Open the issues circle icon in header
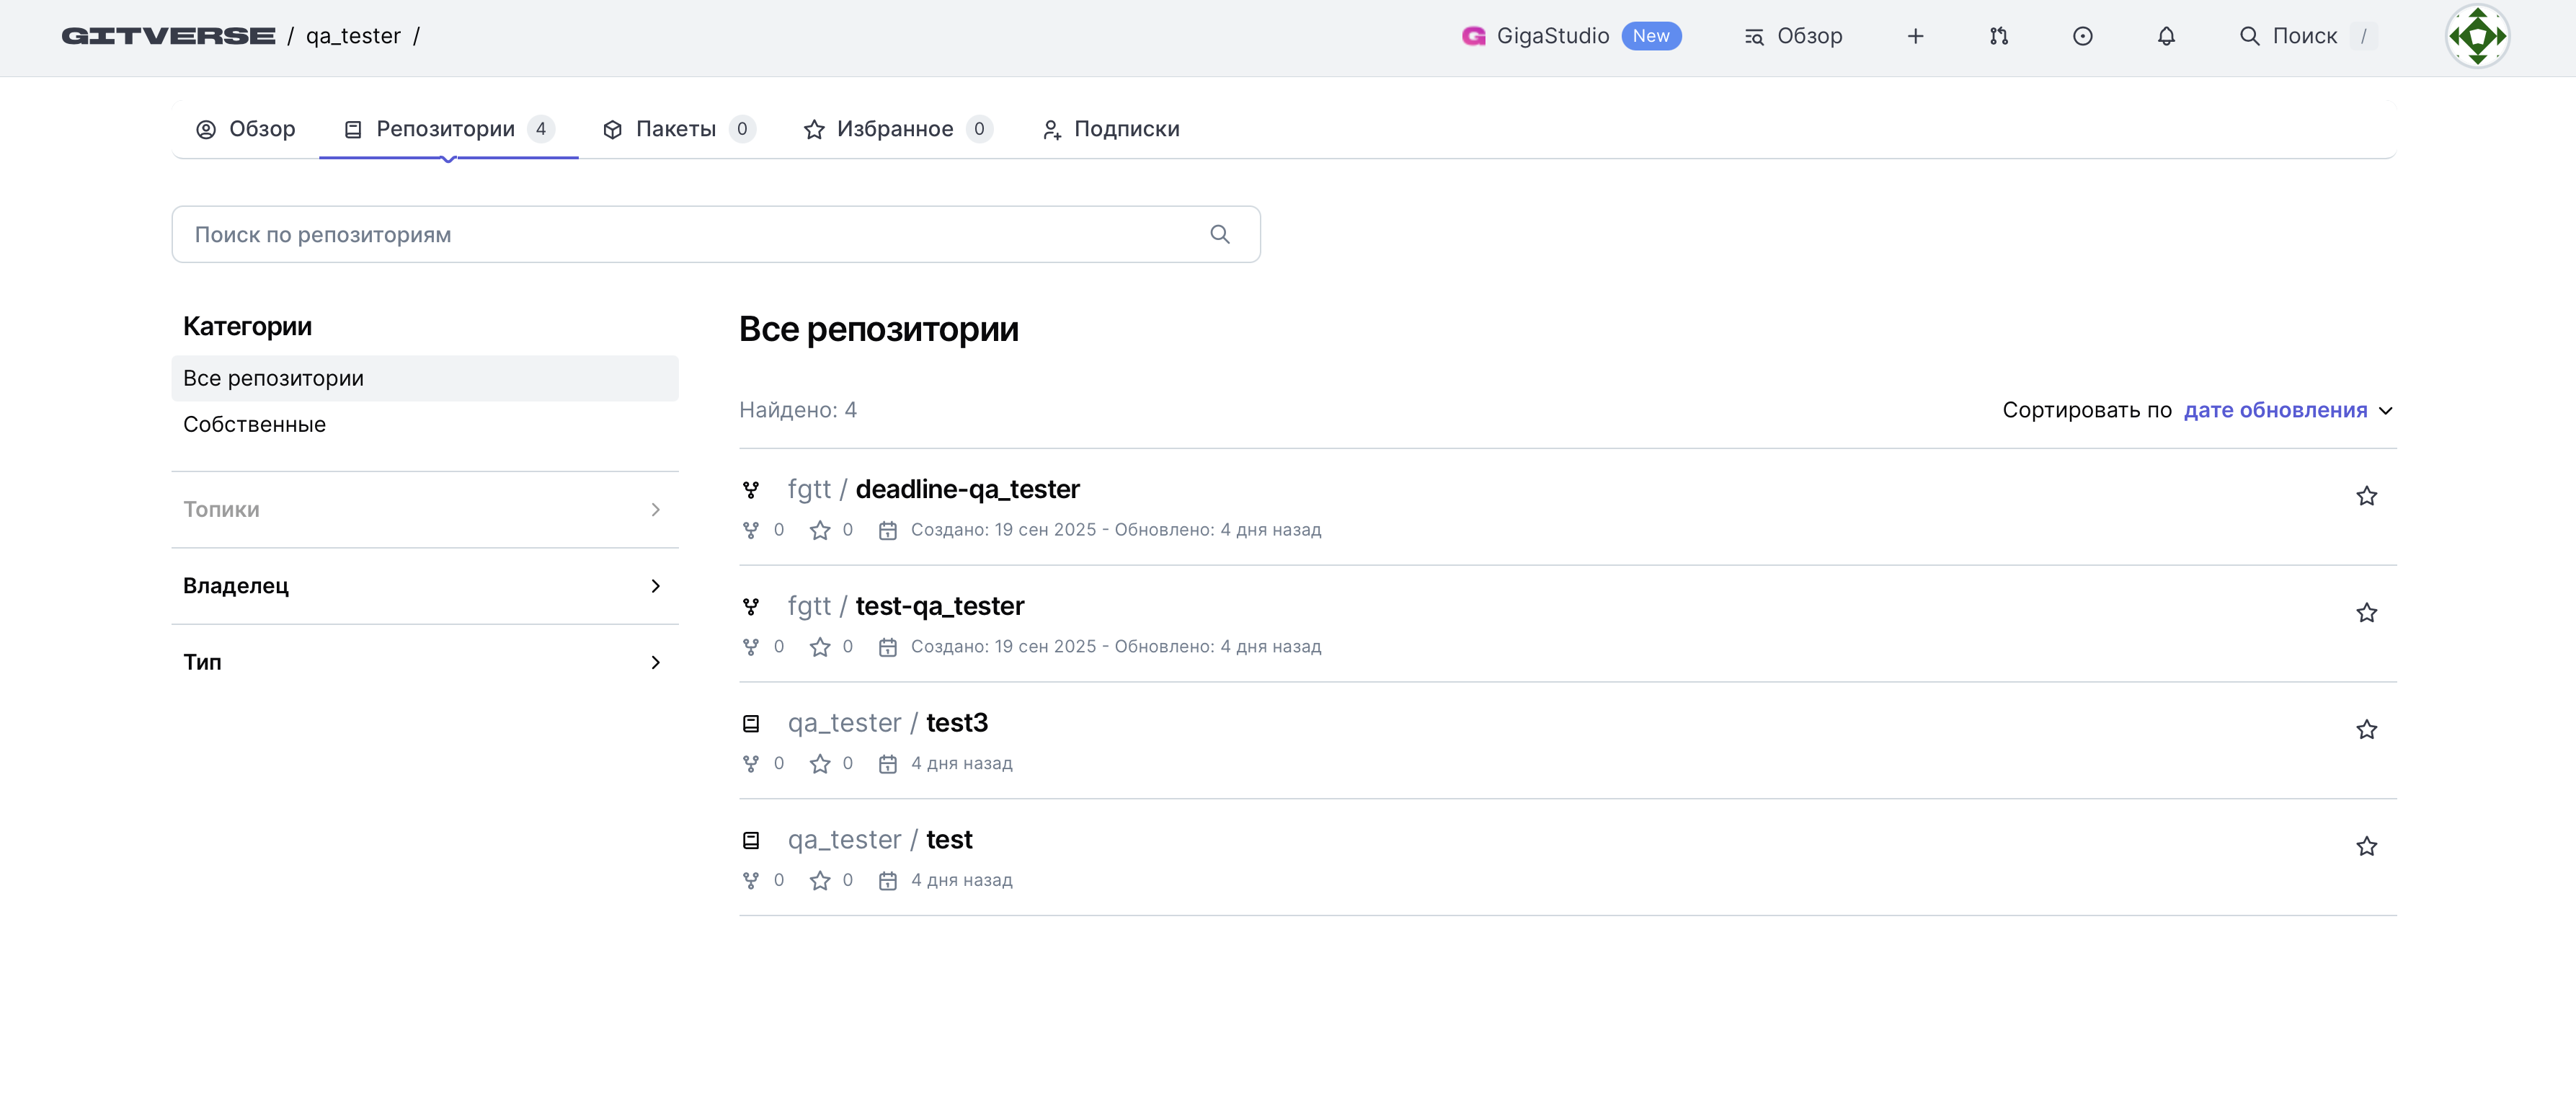This screenshot has height=1113, width=2576. click(2082, 36)
